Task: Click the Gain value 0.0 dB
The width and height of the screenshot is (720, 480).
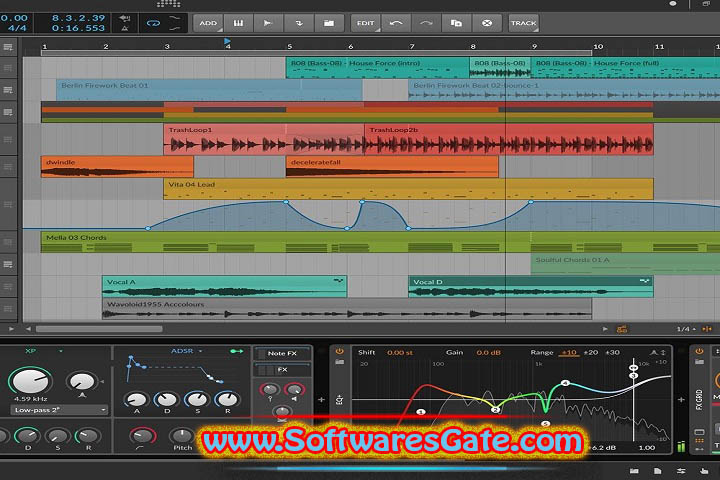Action: point(489,352)
